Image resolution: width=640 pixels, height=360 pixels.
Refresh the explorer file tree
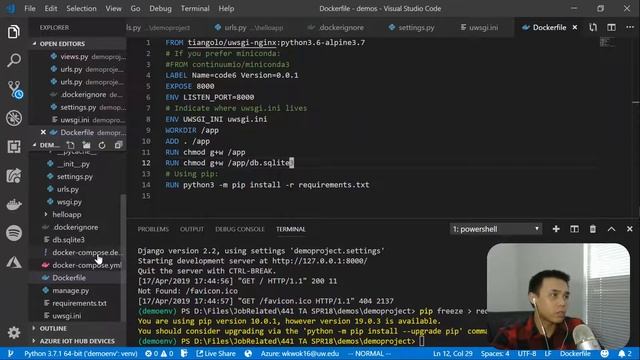[102, 145]
